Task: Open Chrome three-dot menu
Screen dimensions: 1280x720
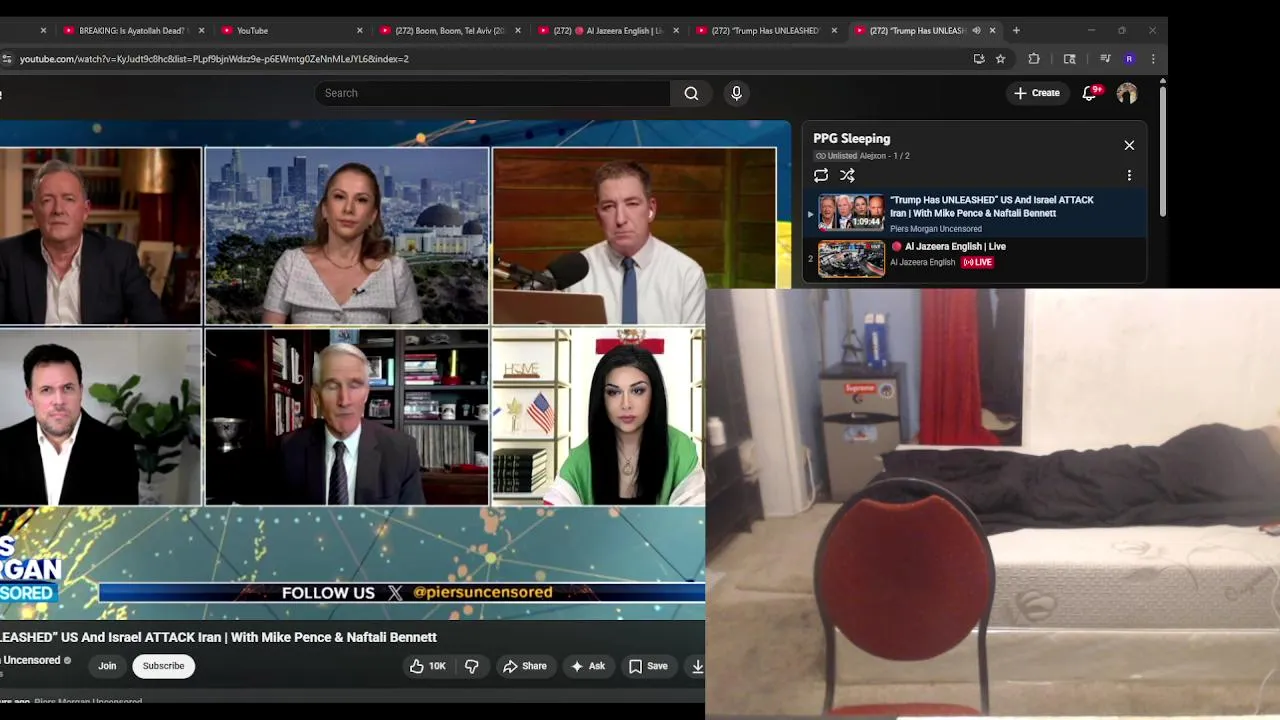Action: point(1153,59)
